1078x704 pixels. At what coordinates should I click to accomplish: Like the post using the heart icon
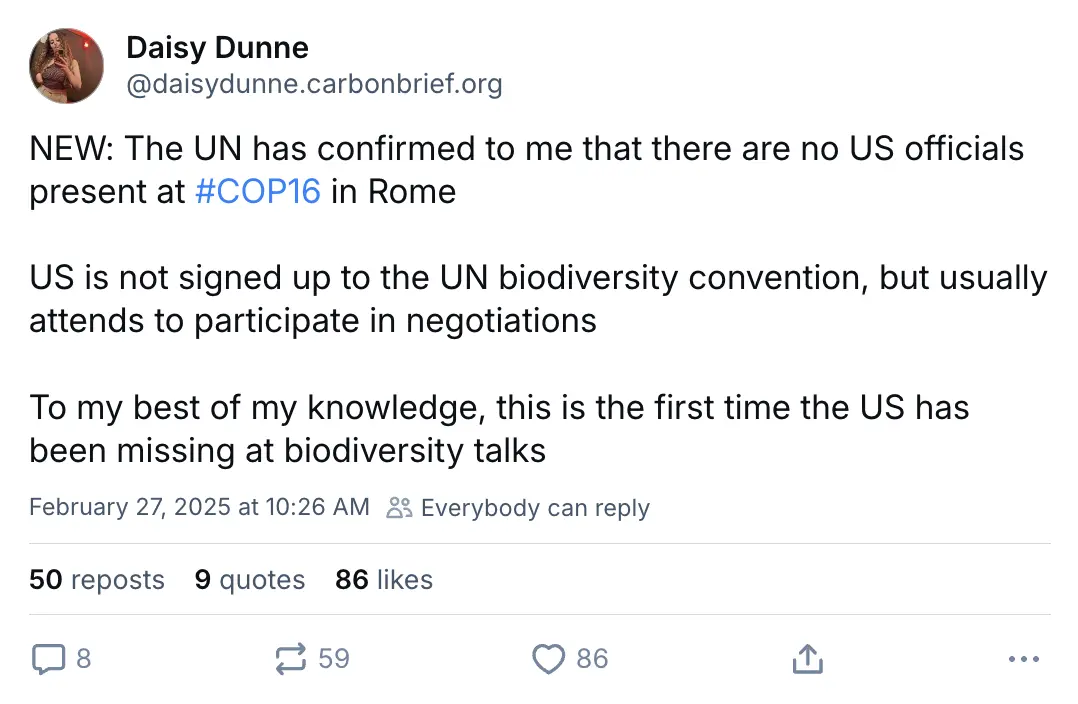coord(548,659)
